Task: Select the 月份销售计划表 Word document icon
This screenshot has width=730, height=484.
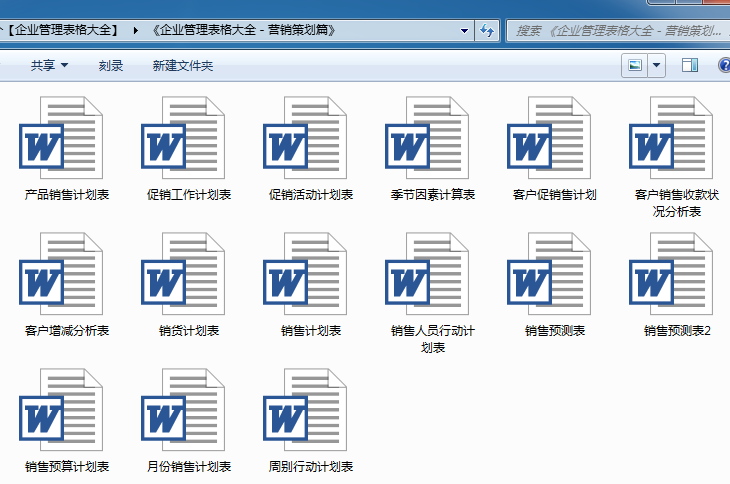Action: [x=183, y=410]
